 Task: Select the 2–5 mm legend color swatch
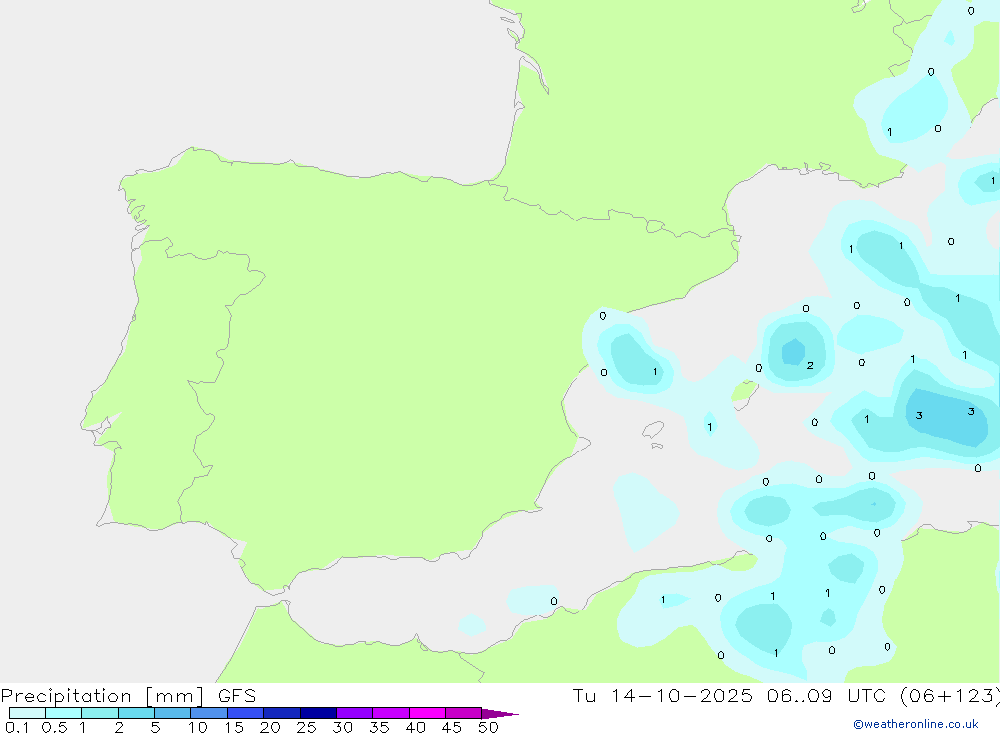(136, 713)
